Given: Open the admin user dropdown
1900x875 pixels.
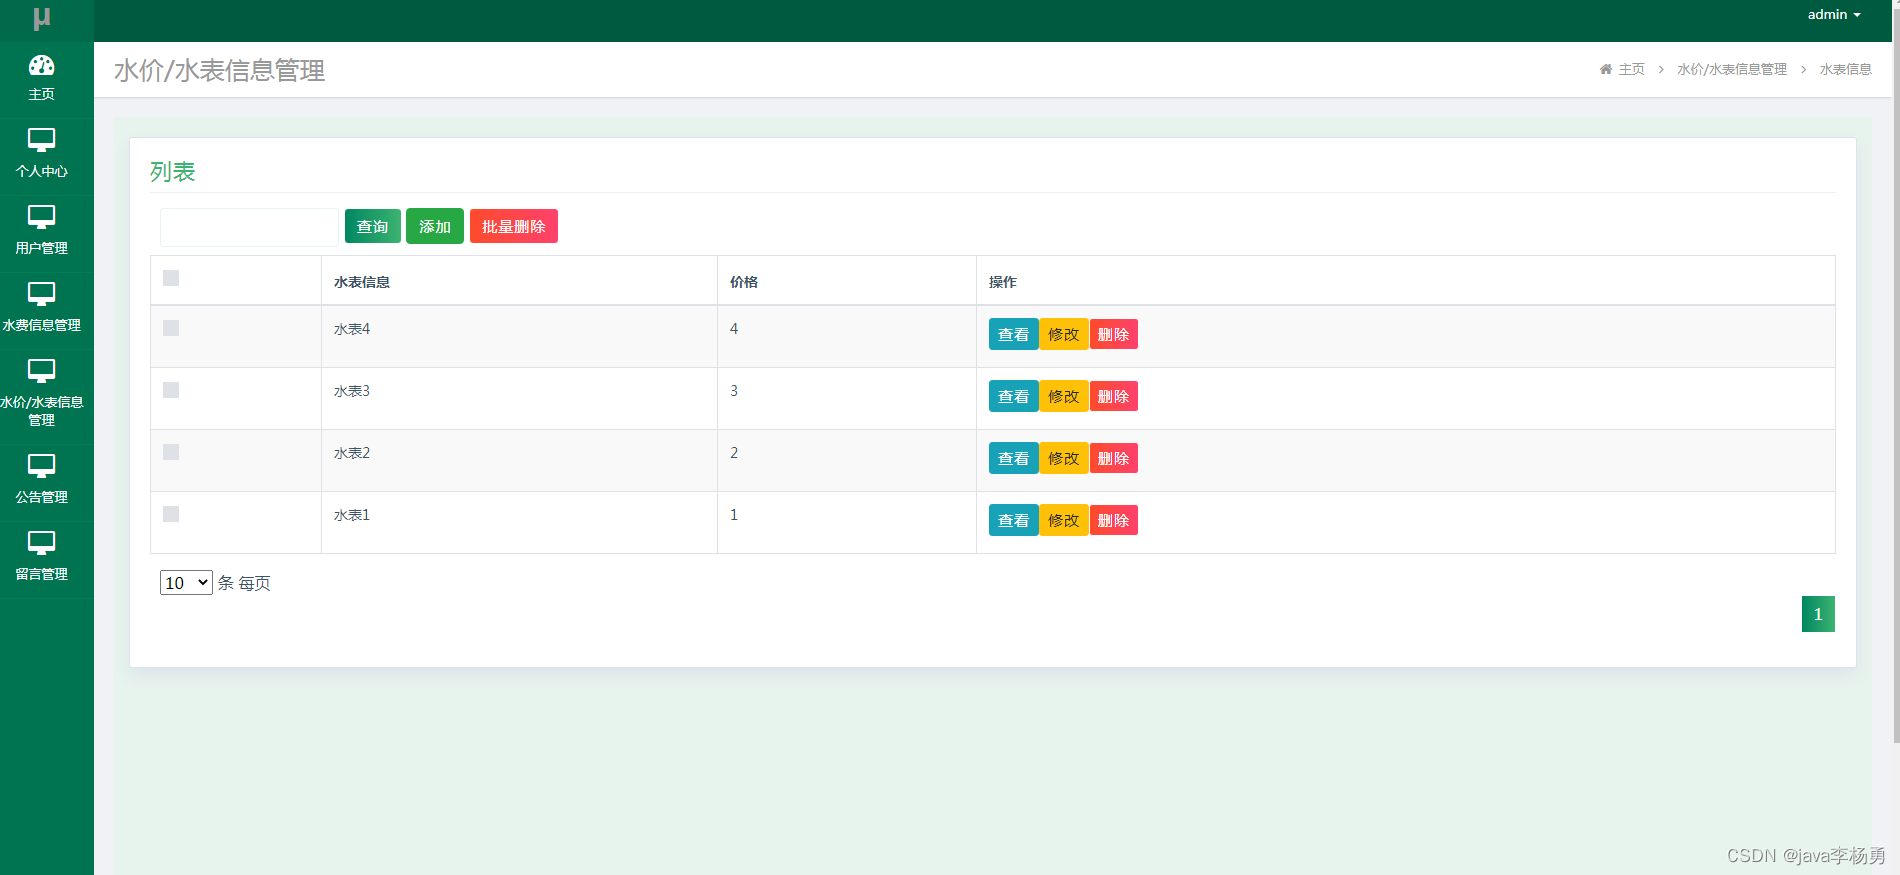Looking at the screenshot, I should click(1834, 15).
